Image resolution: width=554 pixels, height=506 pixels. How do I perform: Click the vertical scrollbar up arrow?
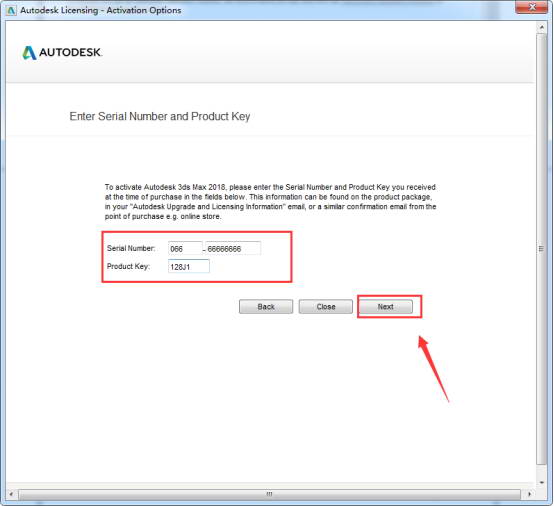541,27
